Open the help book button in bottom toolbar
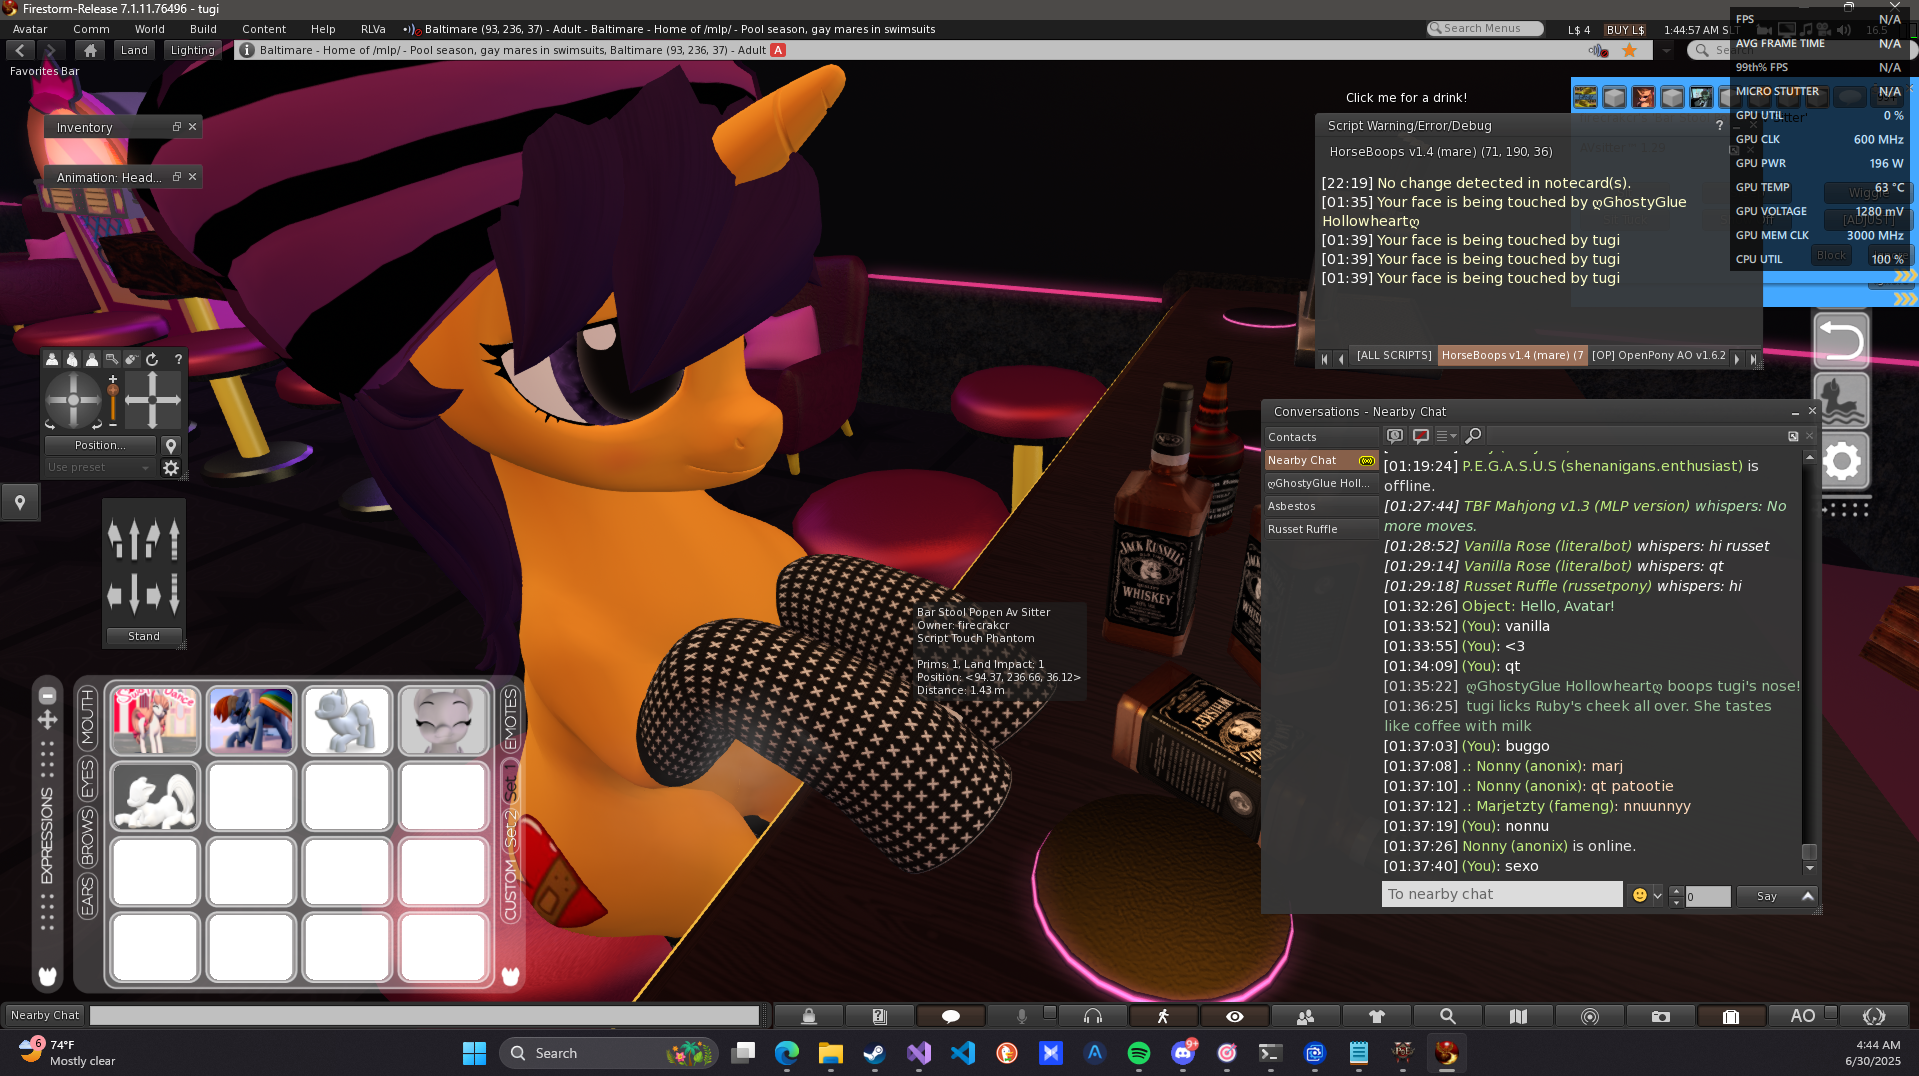1919x1076 pixels. (879, 1016)
